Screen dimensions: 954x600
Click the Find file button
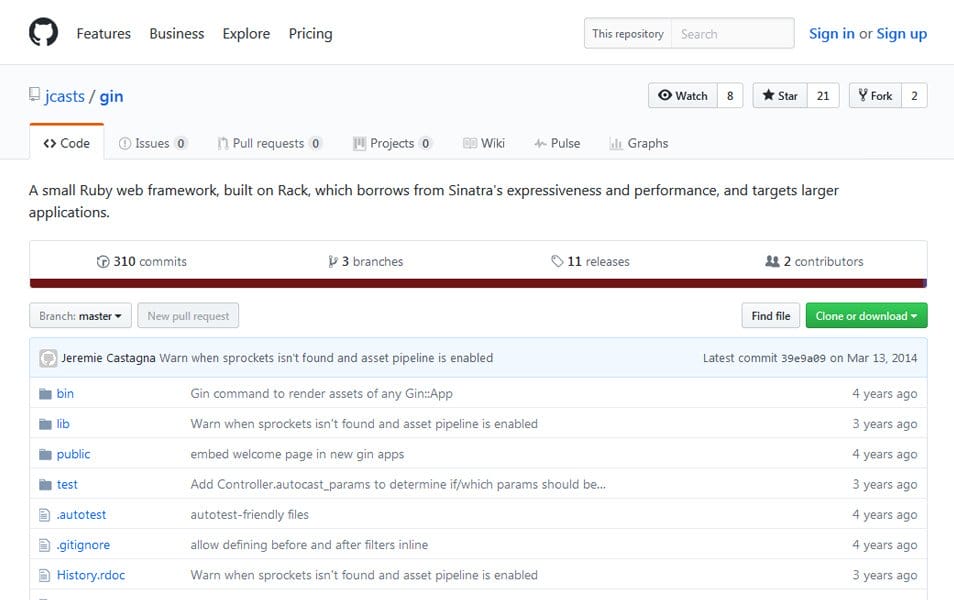771,316
